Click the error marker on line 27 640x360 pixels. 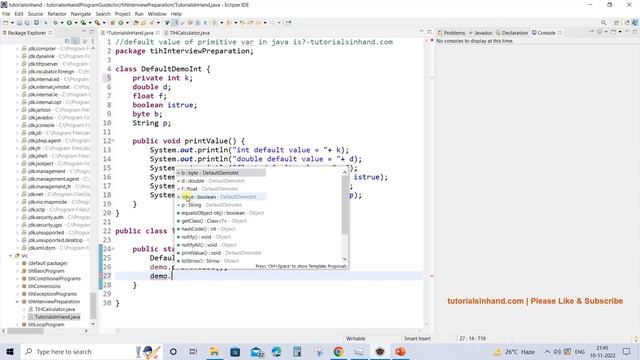[x=101, y=276]
